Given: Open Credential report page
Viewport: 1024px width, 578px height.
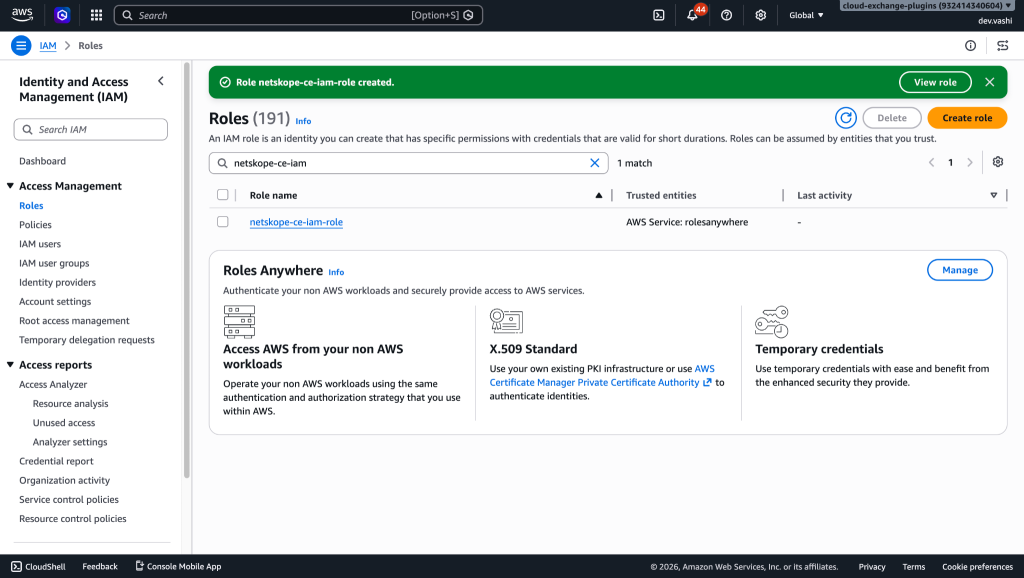Looking at the screenshot, I should tap(56, 461).
